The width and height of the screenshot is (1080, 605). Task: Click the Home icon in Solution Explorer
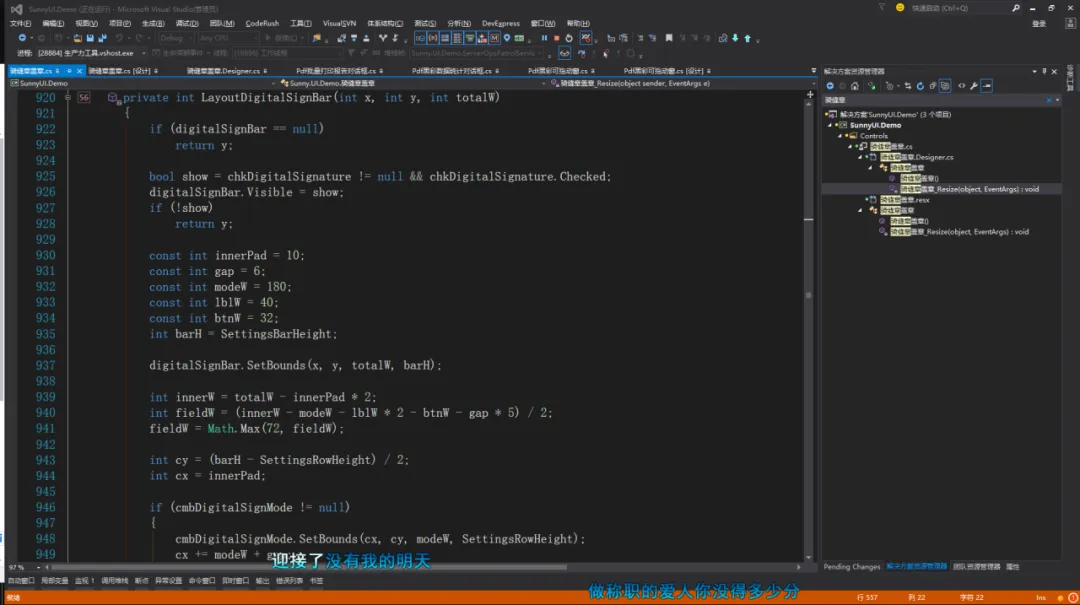[x=855, y=86]
